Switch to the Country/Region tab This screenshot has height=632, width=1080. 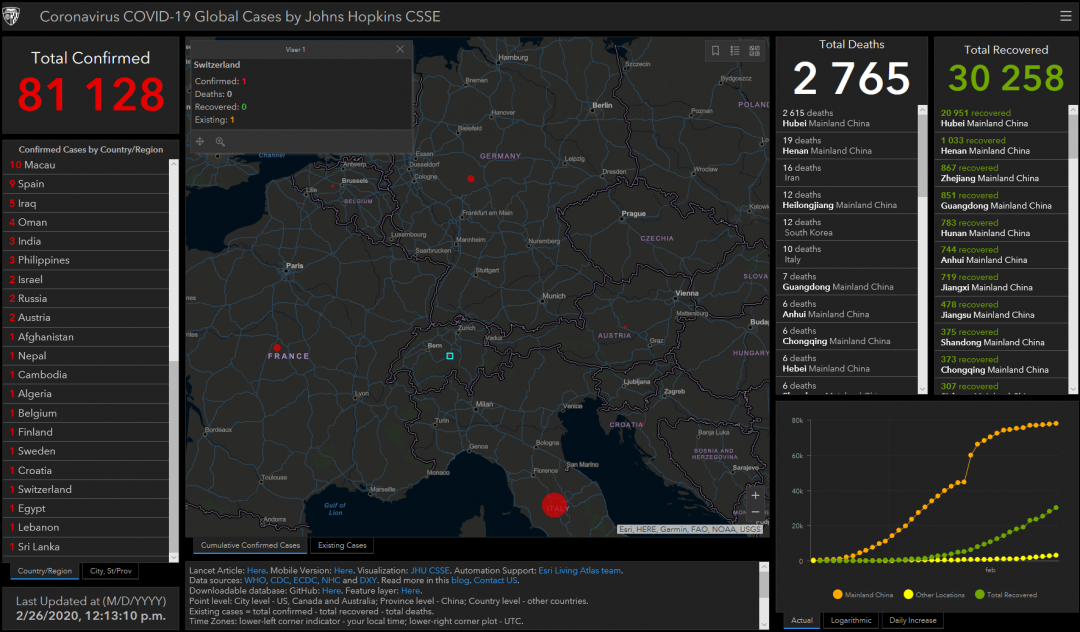tap(45, 571)
